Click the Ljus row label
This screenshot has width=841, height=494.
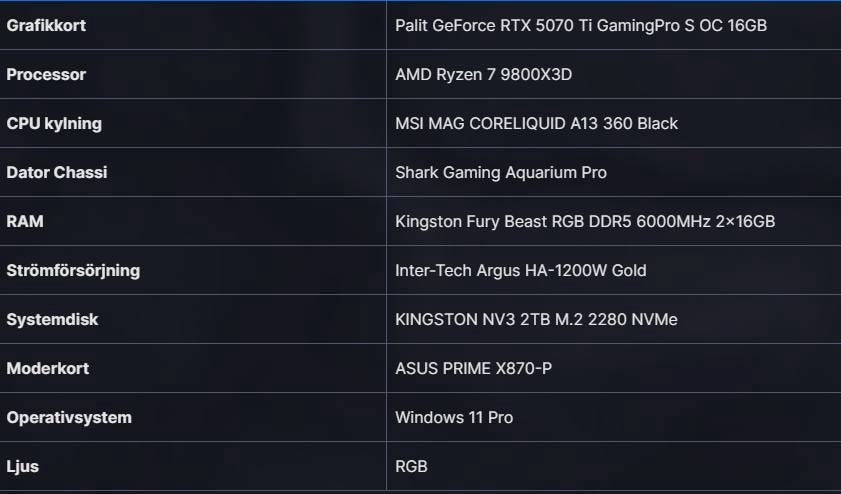(23, 467)
